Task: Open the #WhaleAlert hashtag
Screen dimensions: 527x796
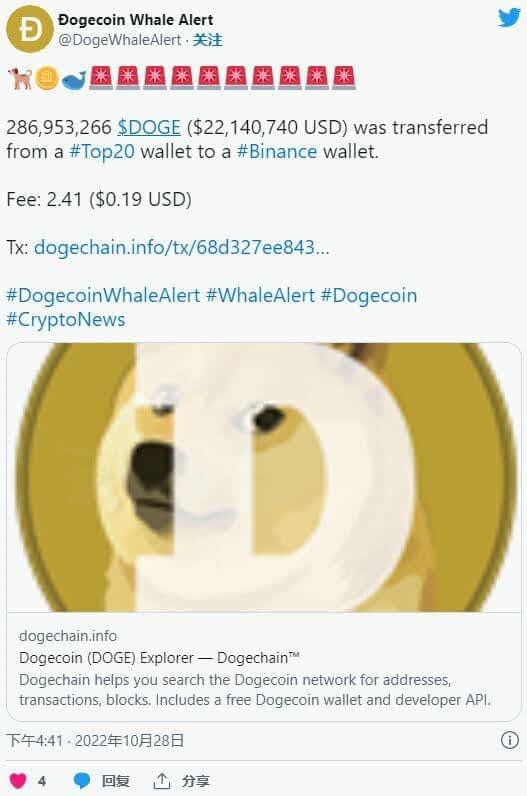Action: (x=260, y=295)
